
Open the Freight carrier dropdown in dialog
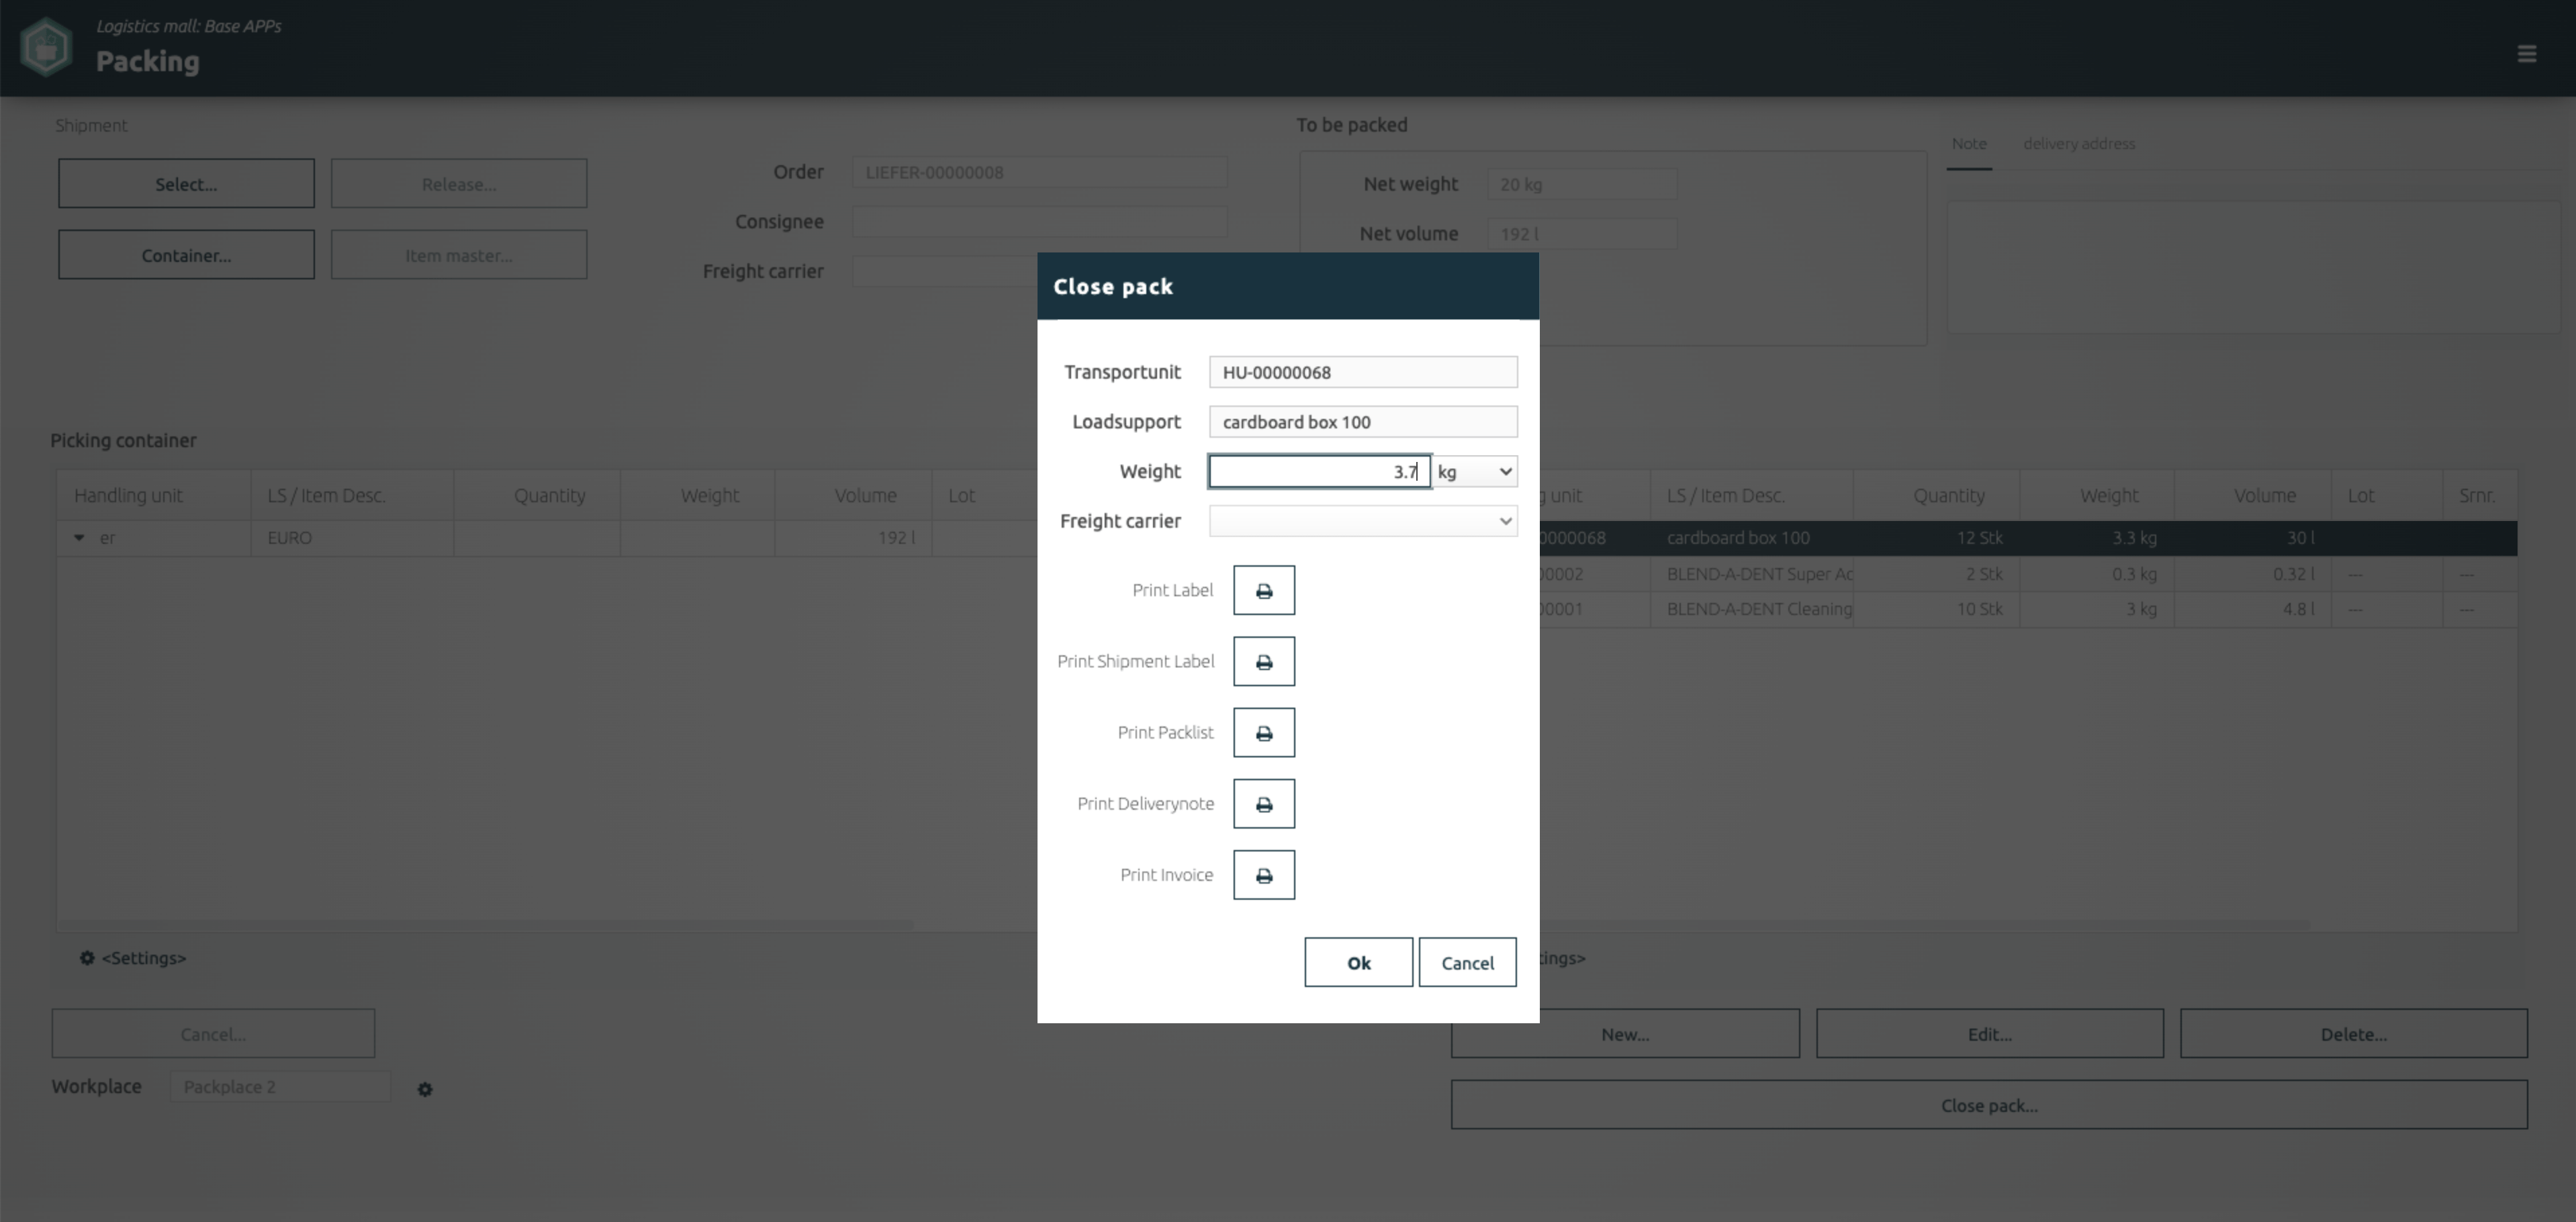(x=1363, y=521)
